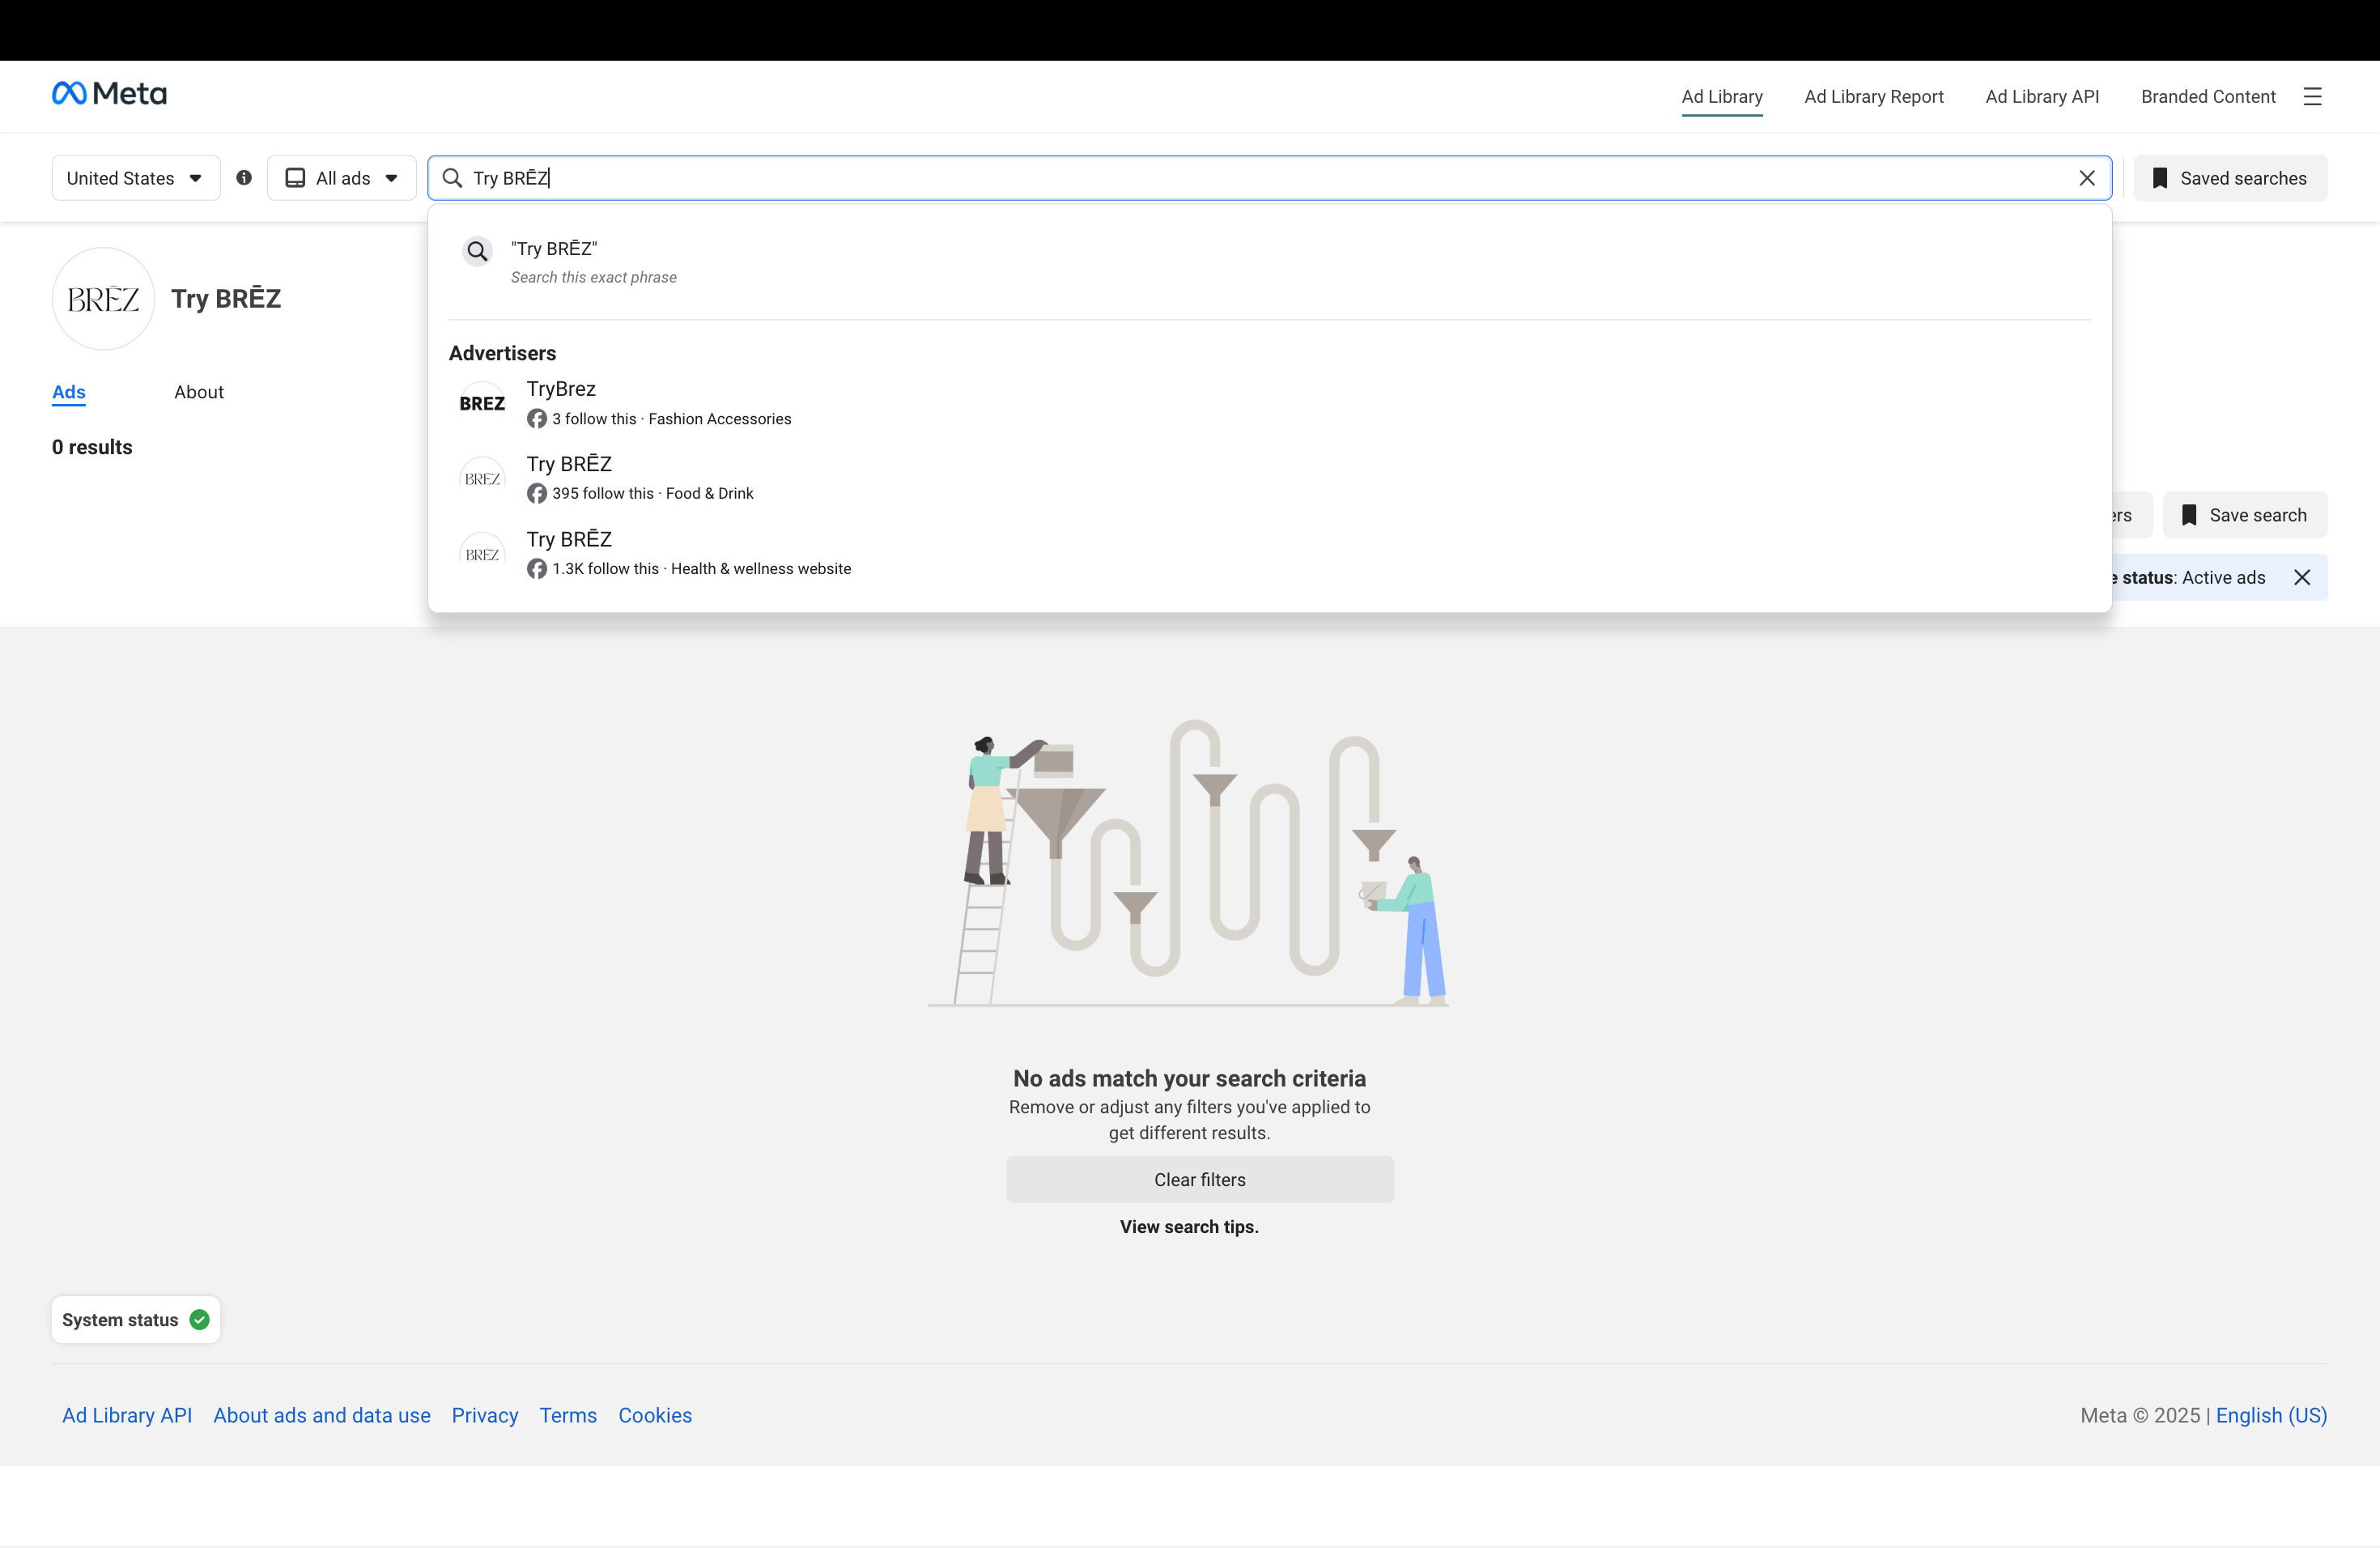
Task: Go to Branded Content
Action: pos(2208,97)
